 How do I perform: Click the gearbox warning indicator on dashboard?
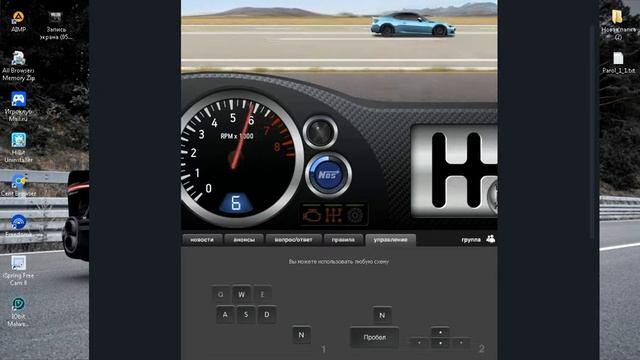click(x=333, y=215)
